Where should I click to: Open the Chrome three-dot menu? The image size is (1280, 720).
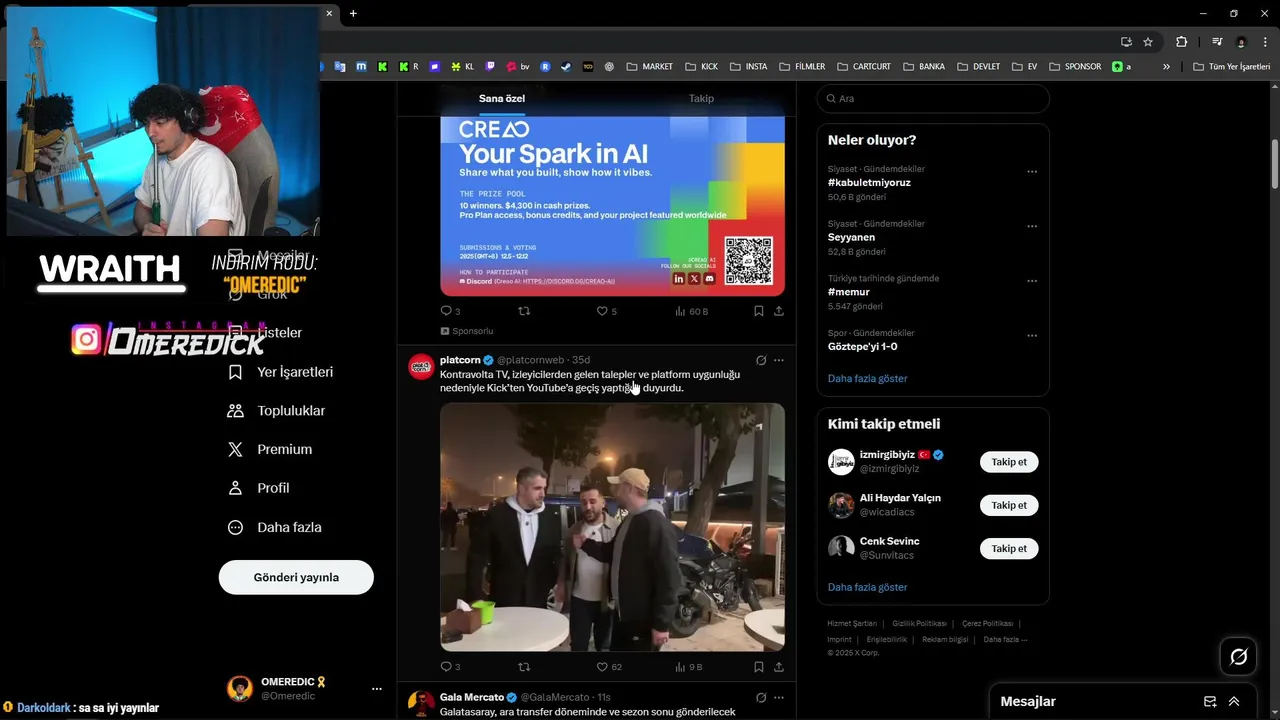click(x=1265, y=42)
